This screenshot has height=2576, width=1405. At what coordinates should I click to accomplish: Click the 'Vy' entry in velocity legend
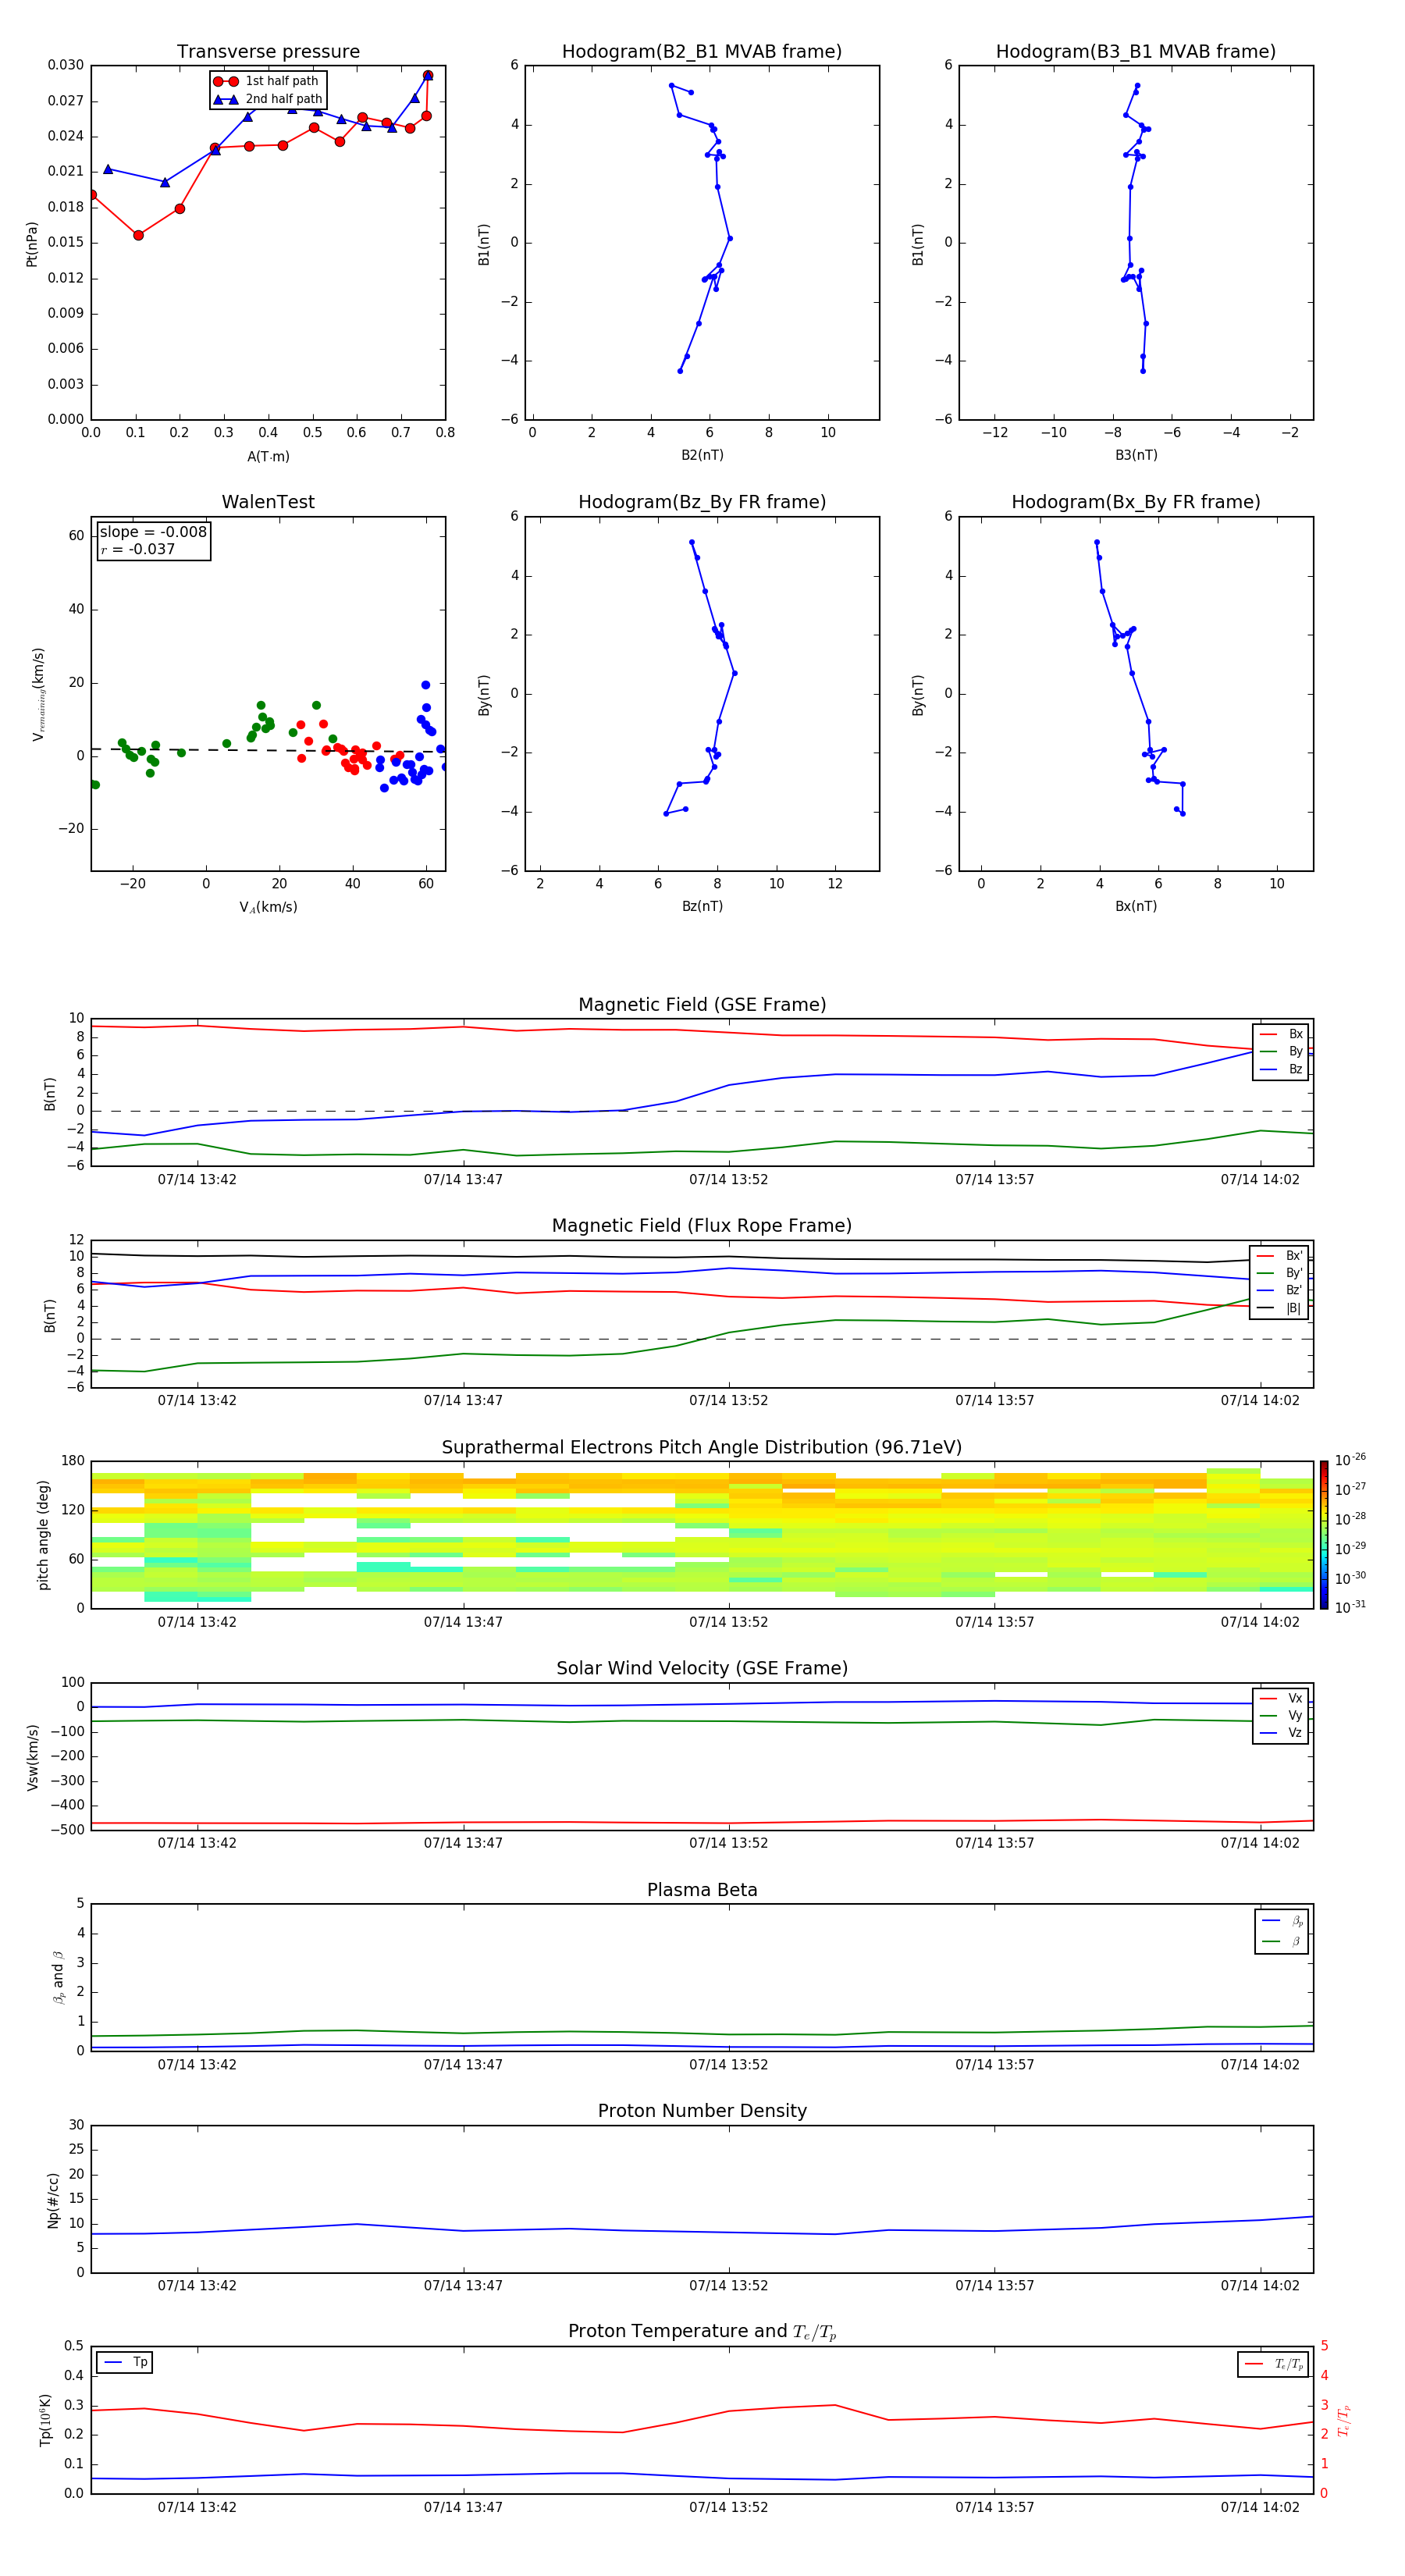point(1281,1715)
